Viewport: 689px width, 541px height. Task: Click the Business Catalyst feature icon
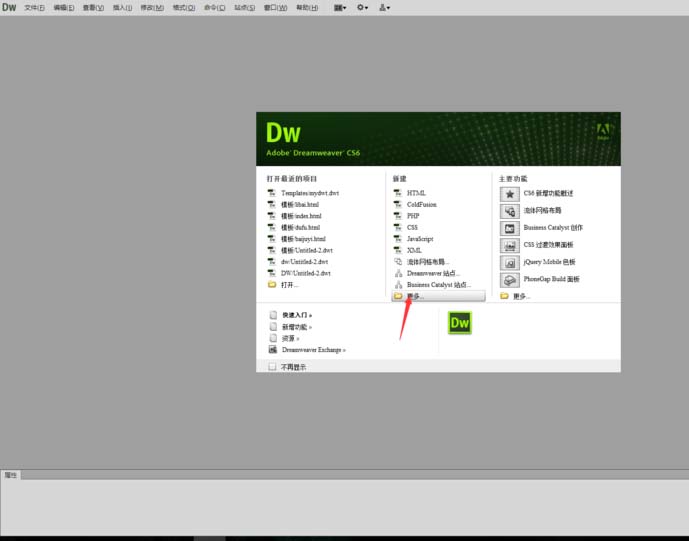point(509,228)
